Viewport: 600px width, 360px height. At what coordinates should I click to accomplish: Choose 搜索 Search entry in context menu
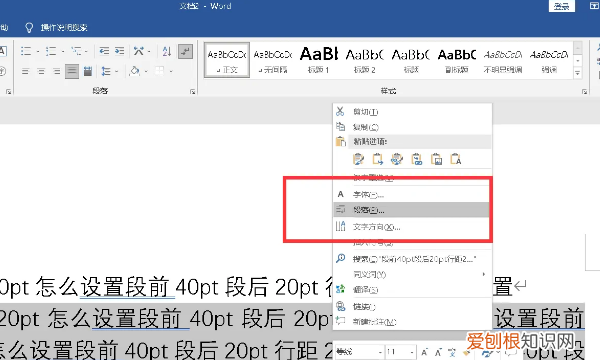412,259
